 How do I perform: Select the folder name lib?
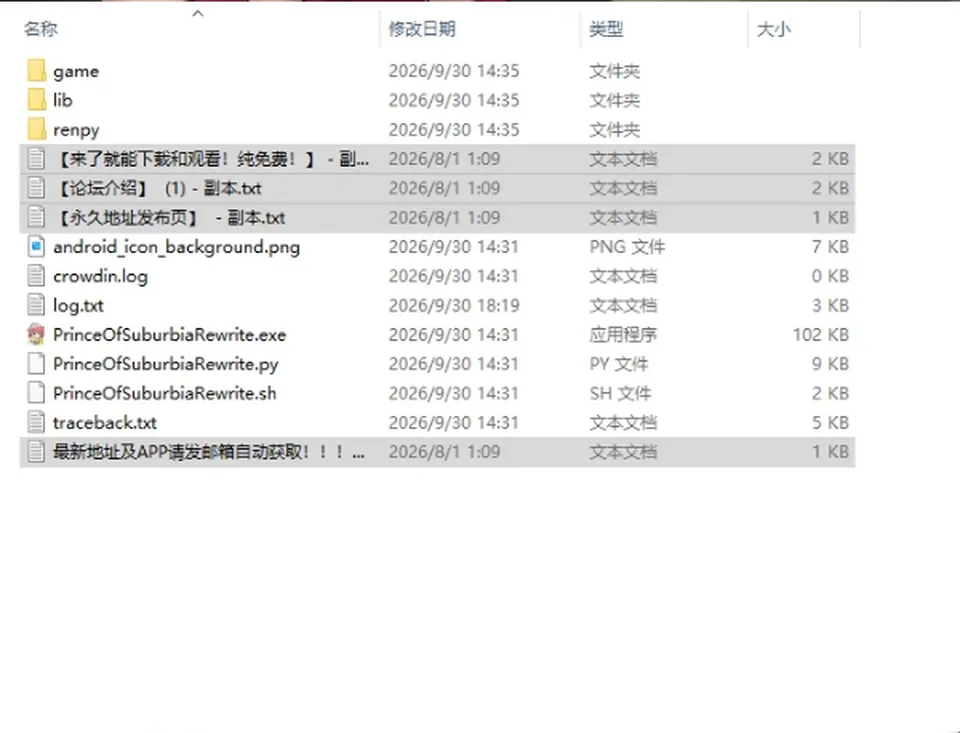click(x=62, y=100)
